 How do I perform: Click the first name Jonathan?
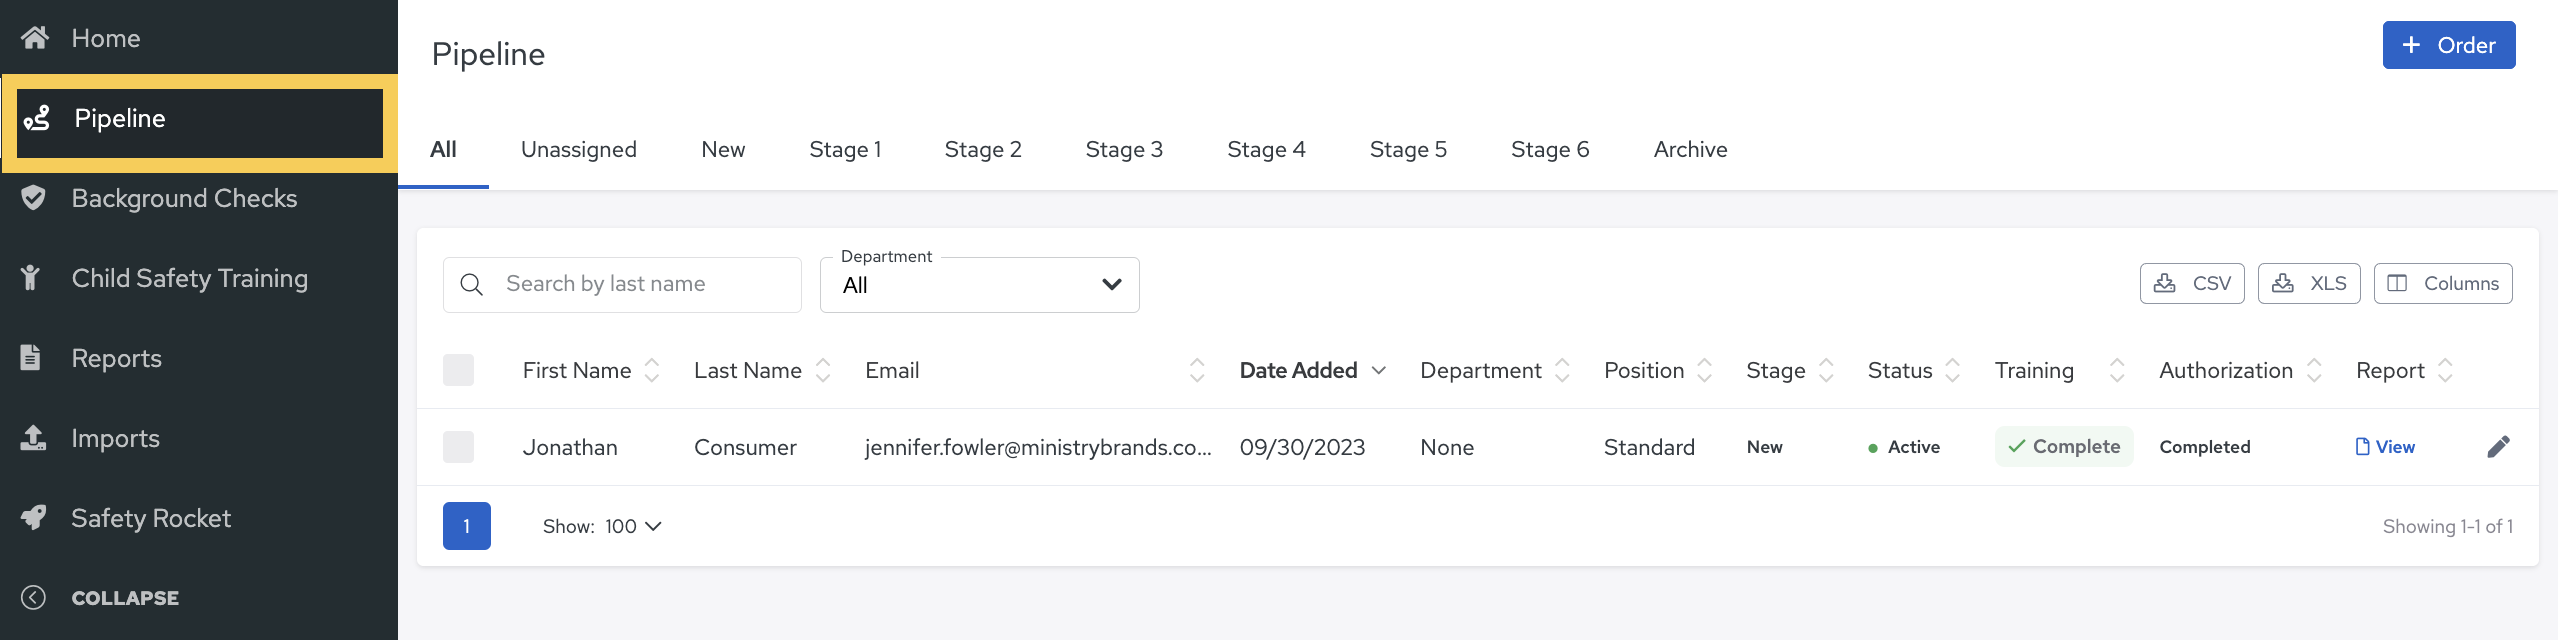click(570, 447)
